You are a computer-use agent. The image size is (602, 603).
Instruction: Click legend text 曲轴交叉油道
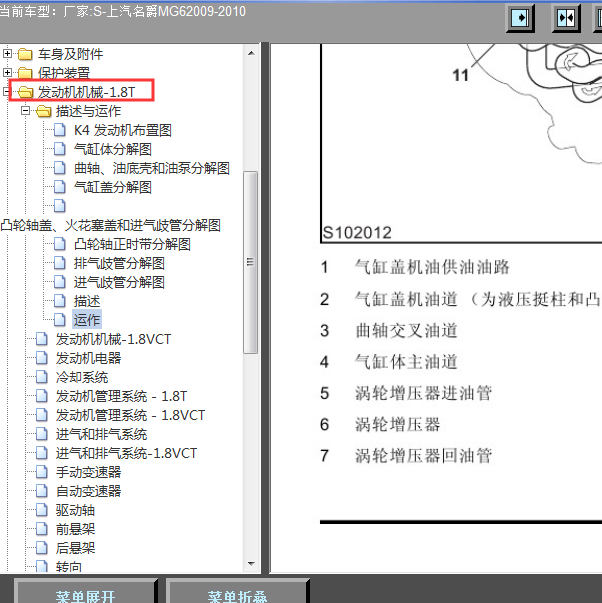(x=406, y=331)
